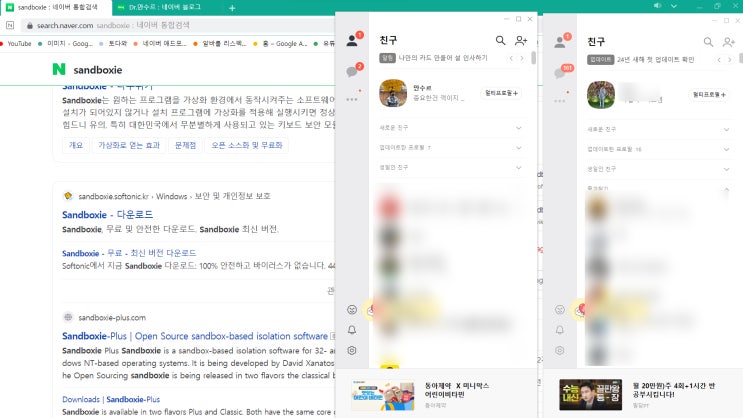Open YouTube bookmark
Image resolution: width=743 pixels, height=418 pixels.
(16, 44)
